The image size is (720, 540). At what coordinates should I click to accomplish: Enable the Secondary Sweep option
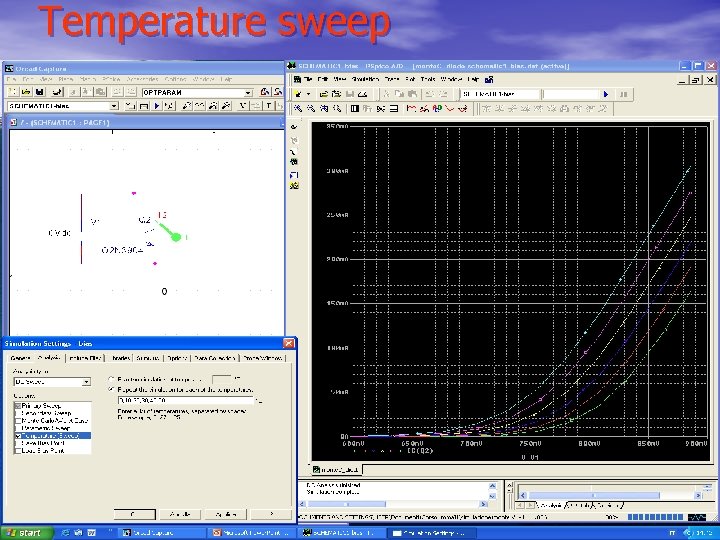click(x=18, y=413)
